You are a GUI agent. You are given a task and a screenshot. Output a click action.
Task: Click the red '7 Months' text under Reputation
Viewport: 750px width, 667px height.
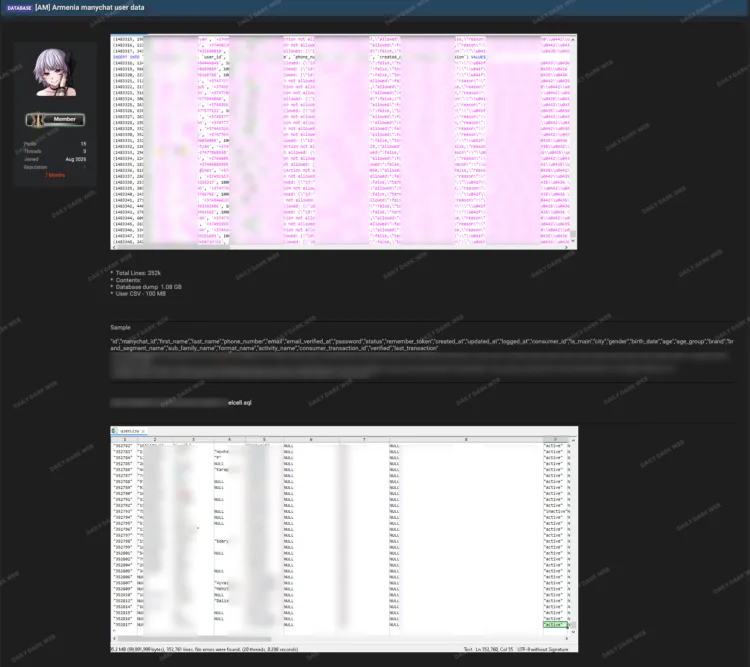(55, 175)
